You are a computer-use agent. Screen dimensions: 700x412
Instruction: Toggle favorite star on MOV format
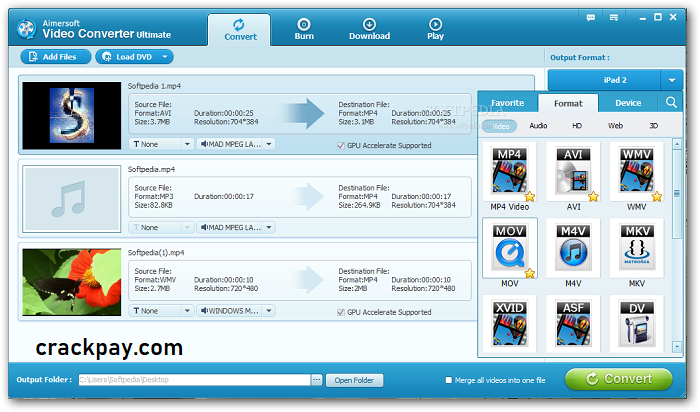(x=529, y=273)
